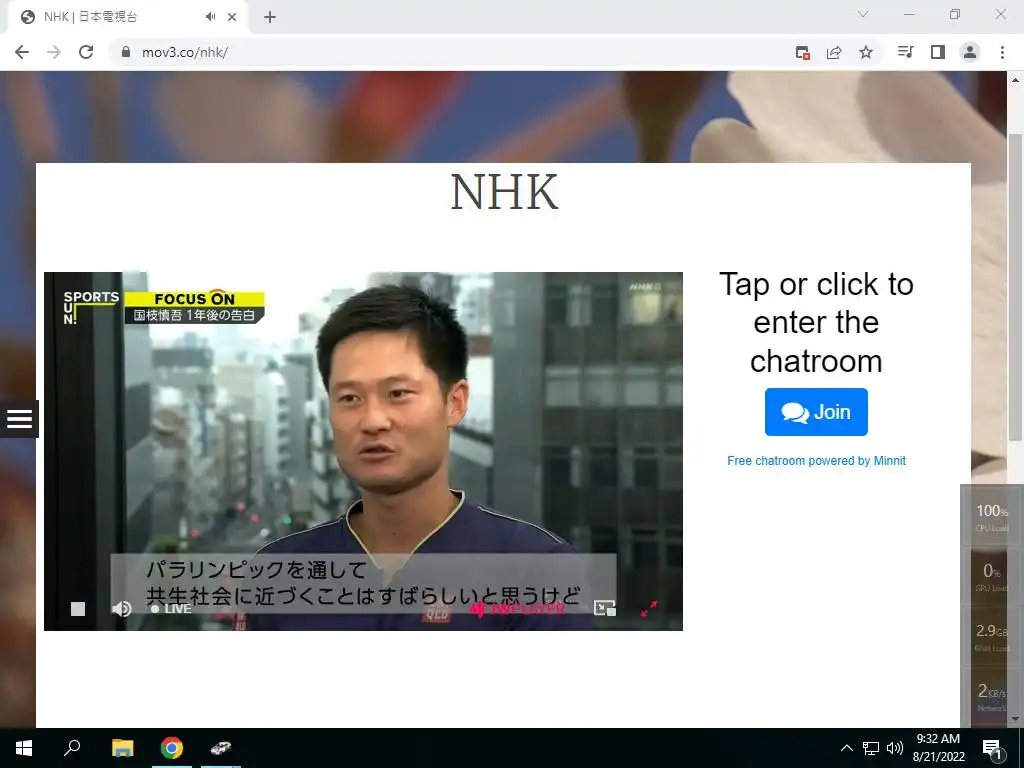
Task: Mute the video player volume icon
Action: point(121,609)
